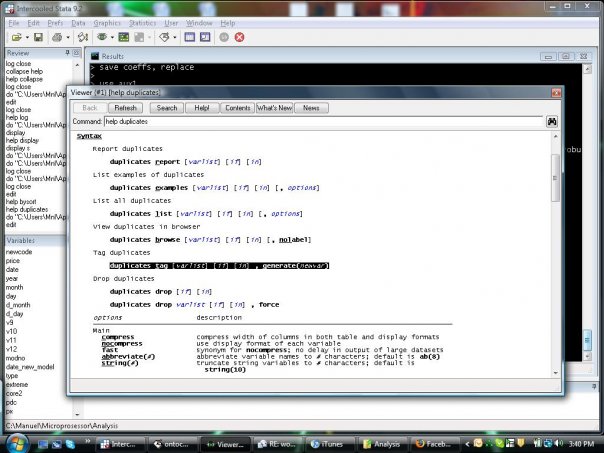This screenshot has width=604, height=453.
Task: Click the volume speaker tray icon
Action: (x=559, y=444)
